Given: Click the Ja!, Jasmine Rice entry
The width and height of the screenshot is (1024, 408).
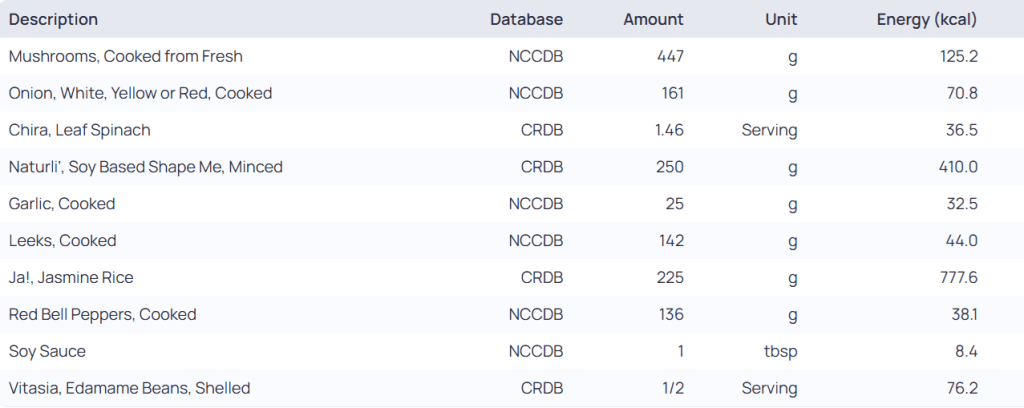Looking at the screenshot, I should coord(71,278).
